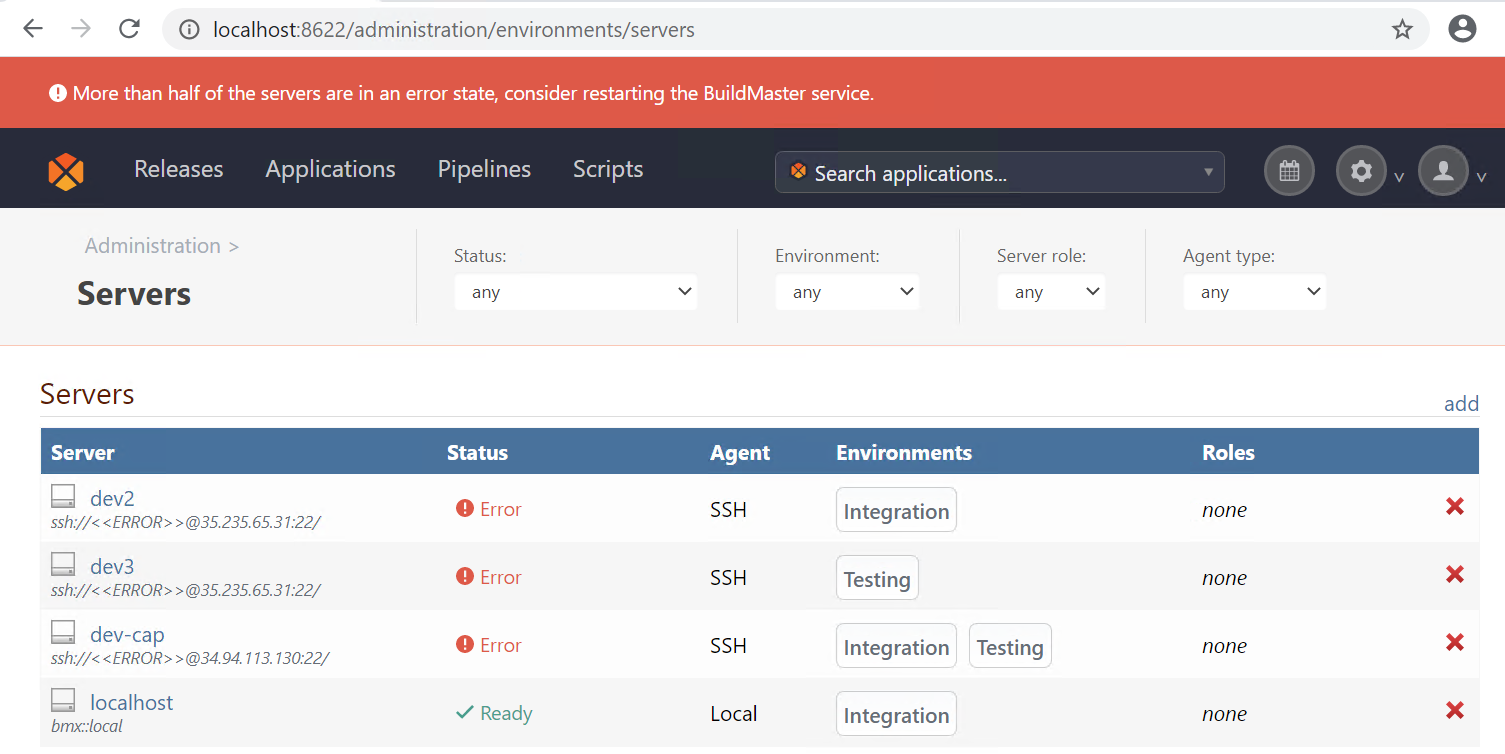The width and height of the screenshot is (1505, 754).
Task: Expand the Search applications dropdown
Action: click(1208, 173)
